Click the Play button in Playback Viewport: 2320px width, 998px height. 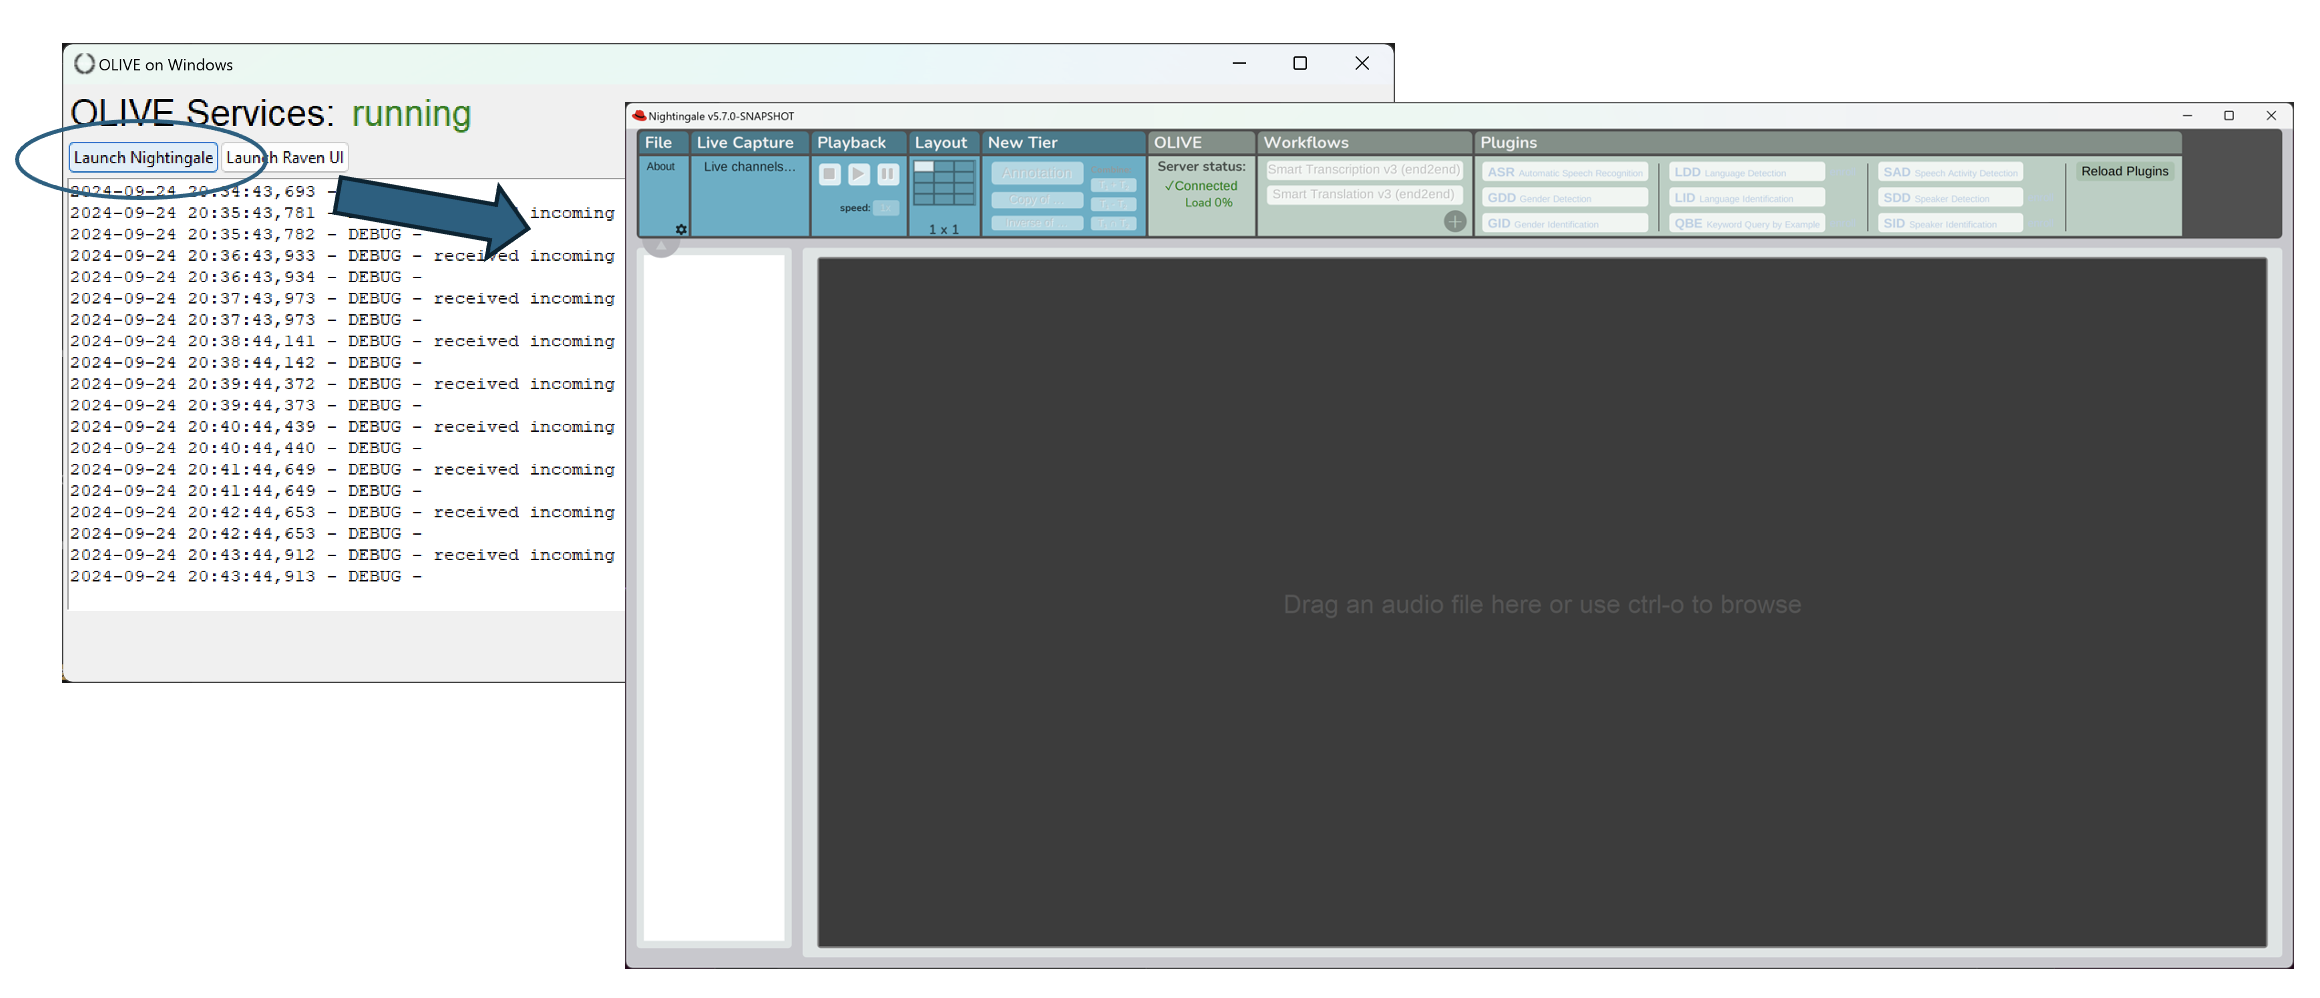pos(858,174)
